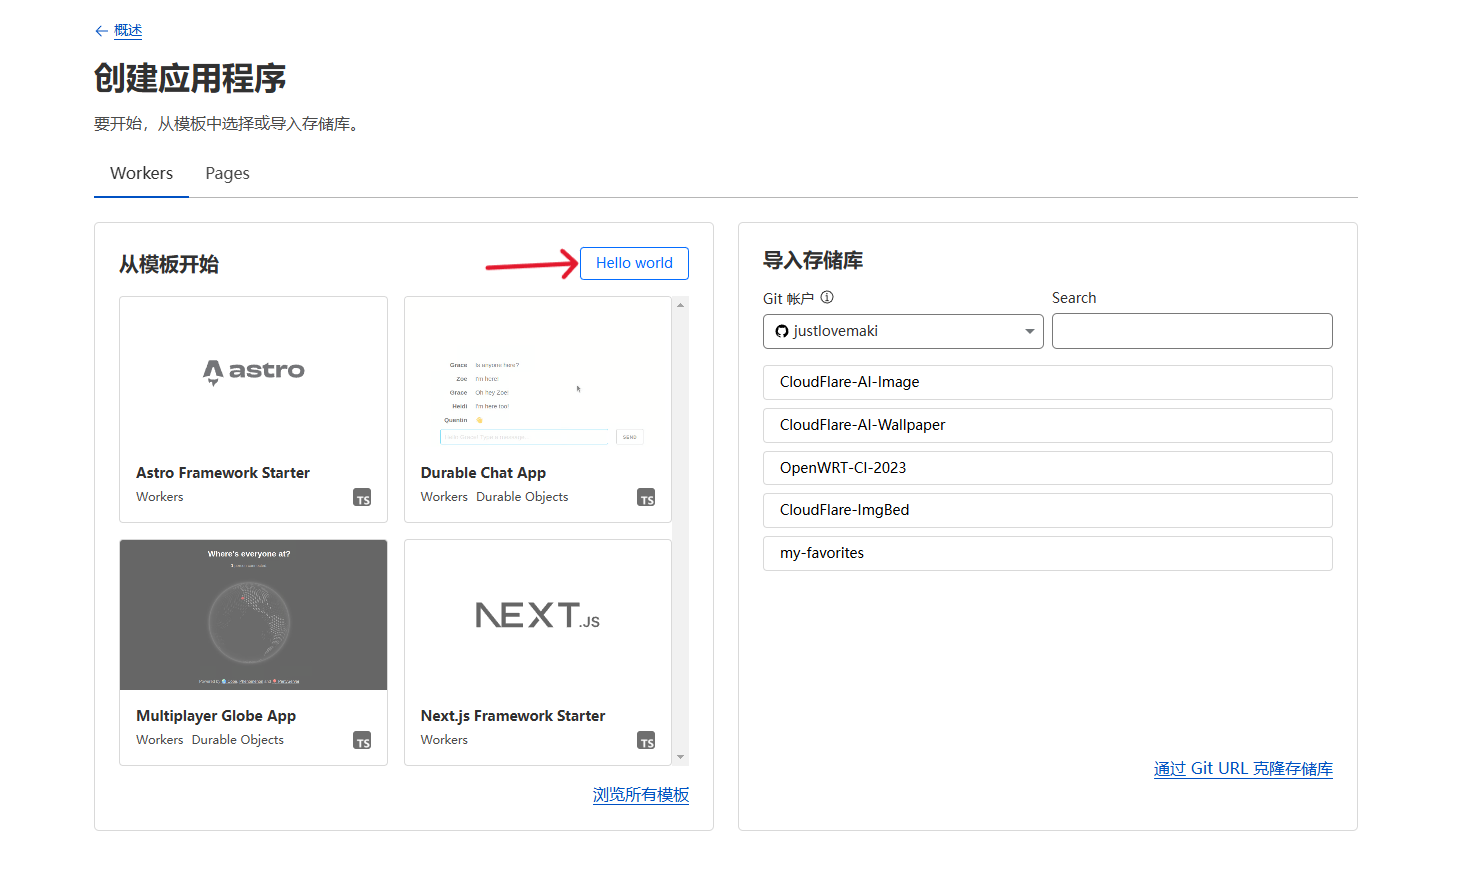Image resolution: width=1484 pixels, height=879 pixels.
Task: Open 通过 Git URL 克隆存储库 link
Action: pos(1243,769)
